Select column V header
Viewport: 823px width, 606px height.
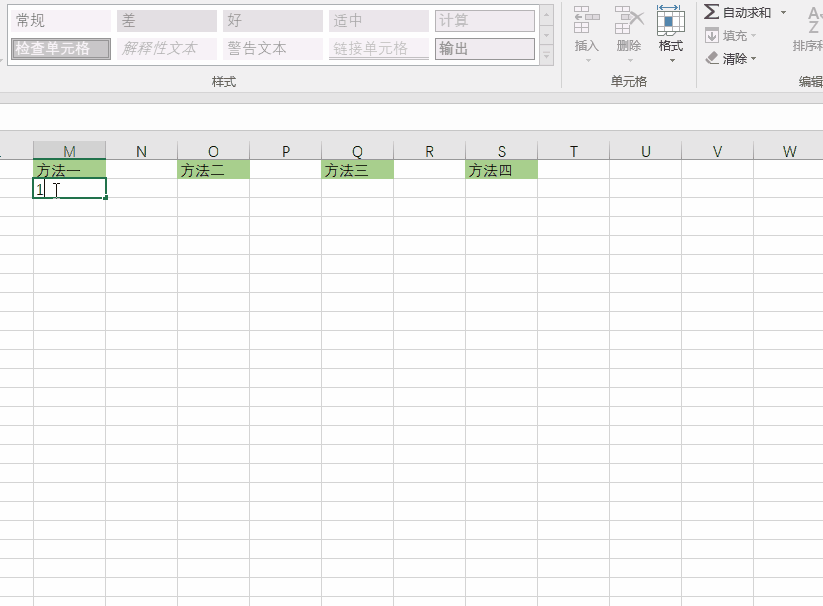point(717,151)
